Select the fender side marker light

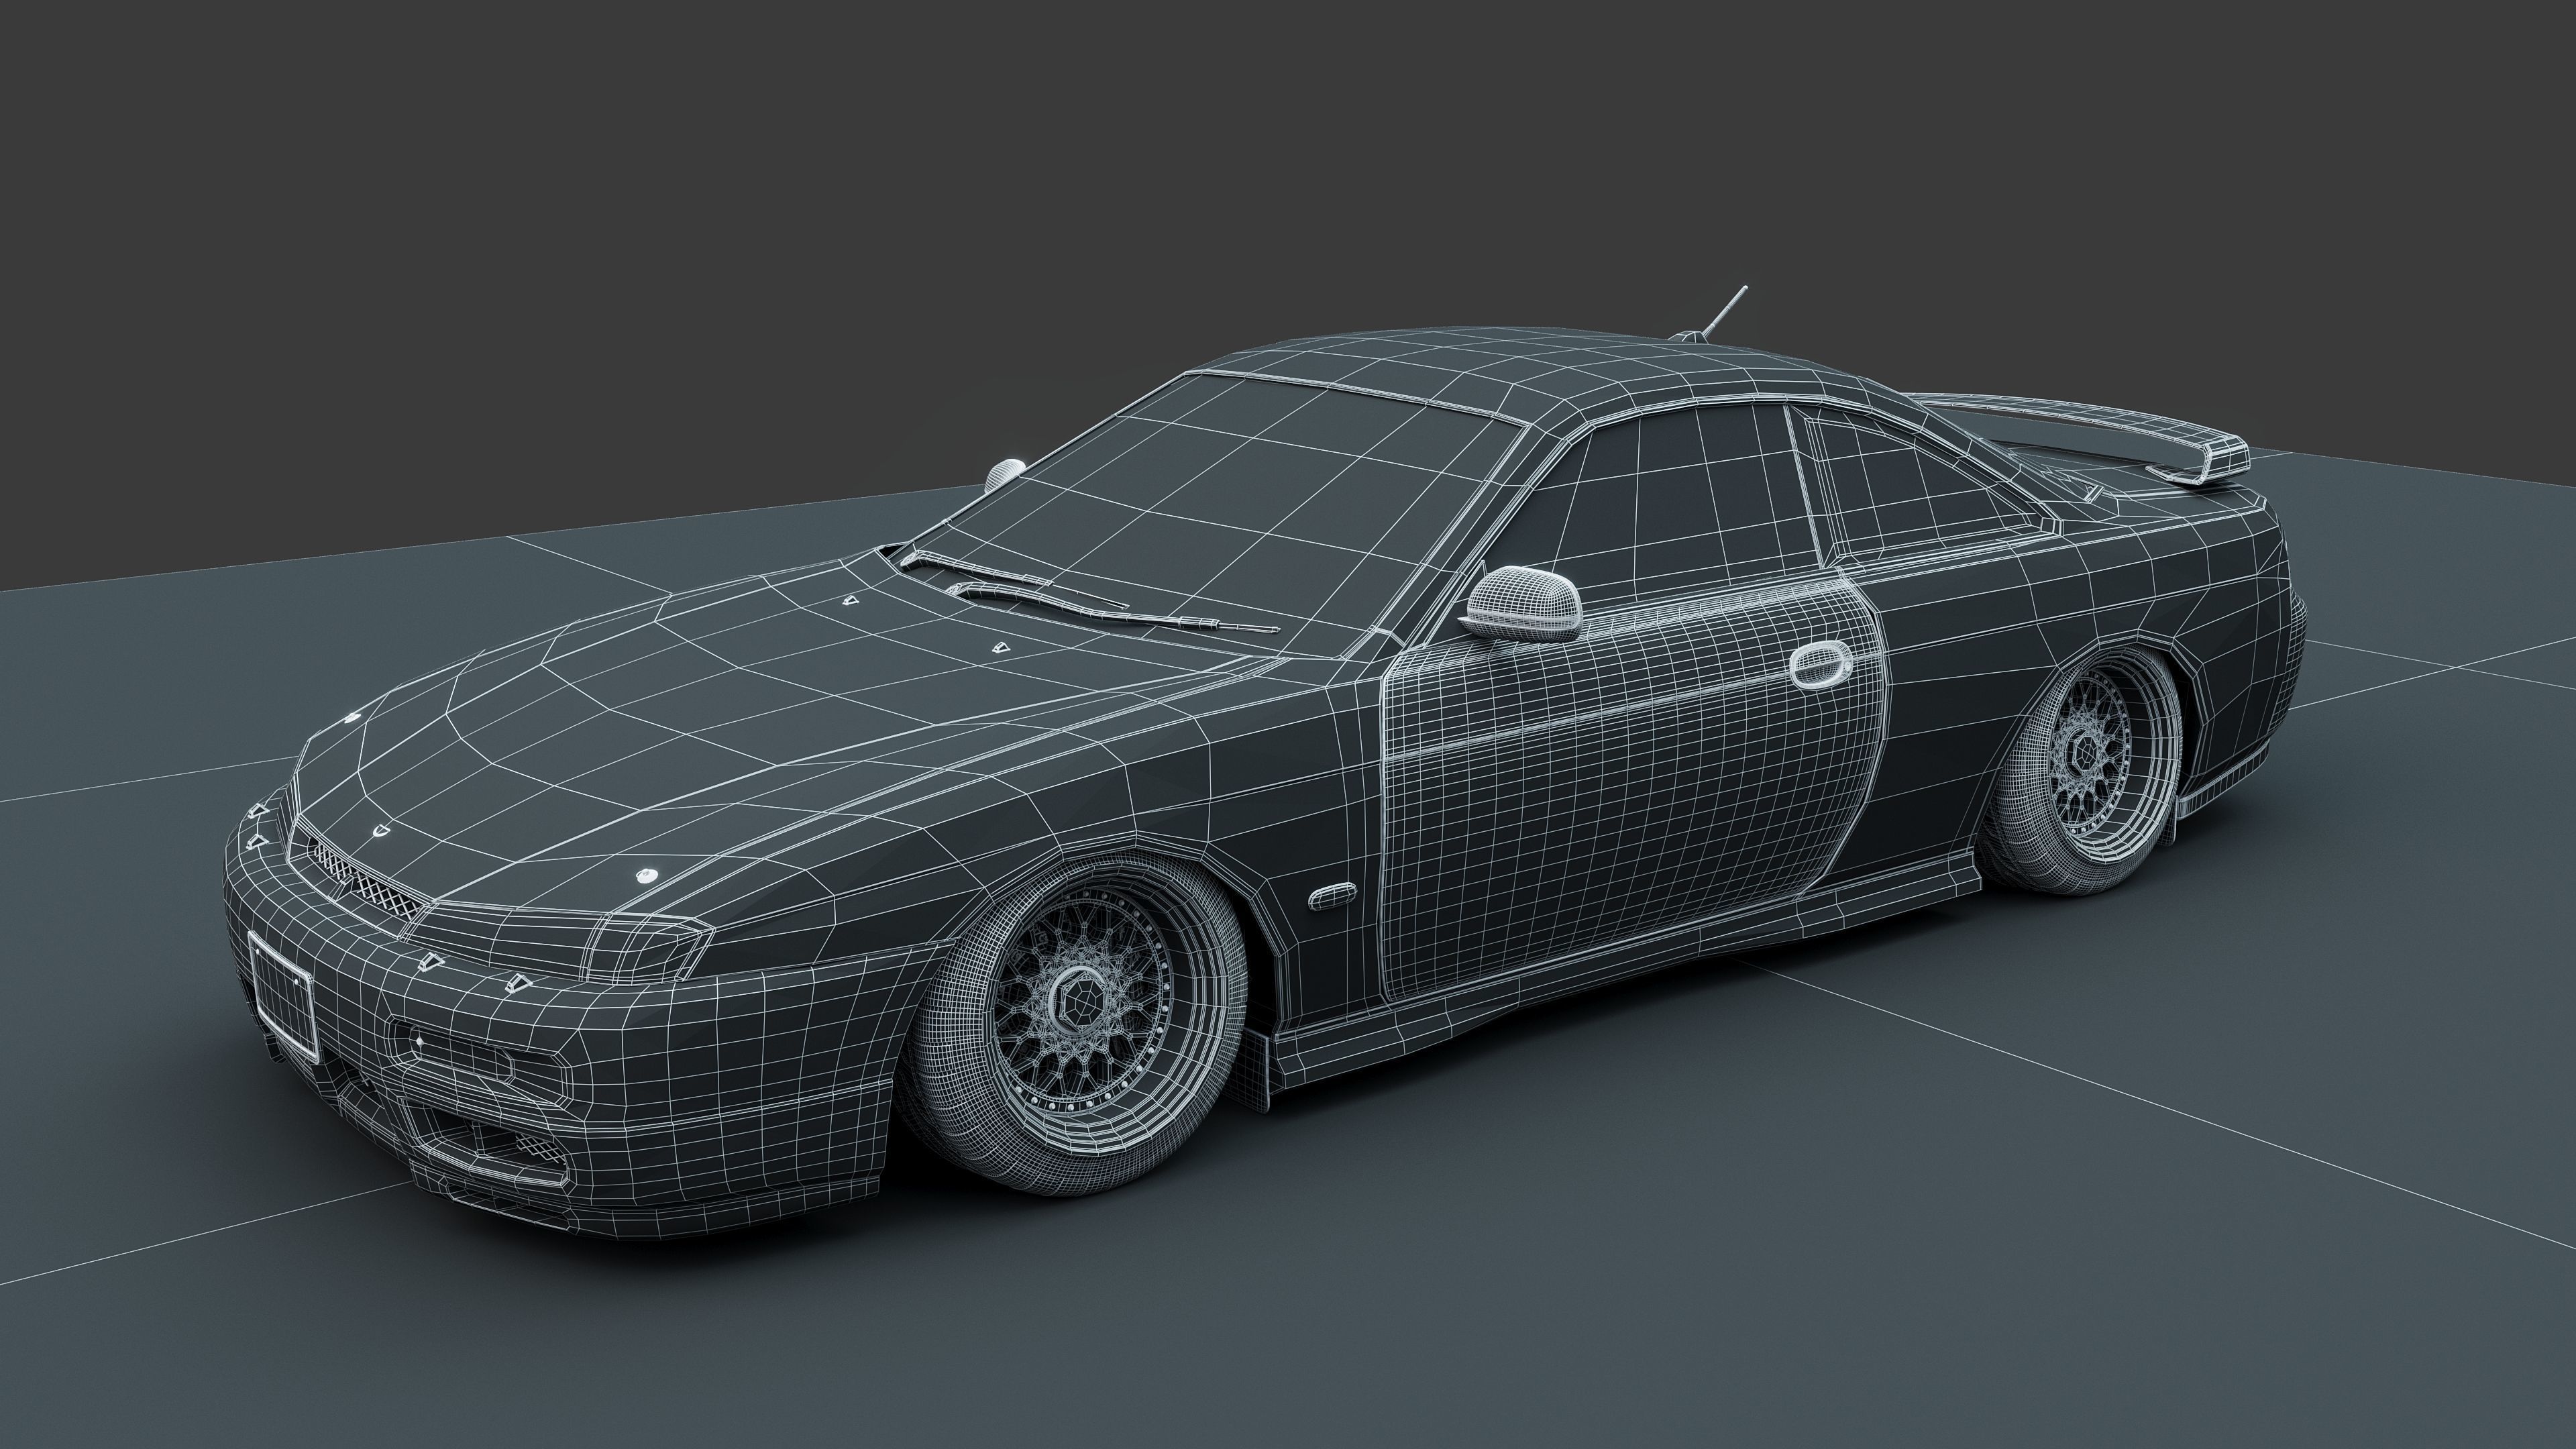tap(1333, 895)
